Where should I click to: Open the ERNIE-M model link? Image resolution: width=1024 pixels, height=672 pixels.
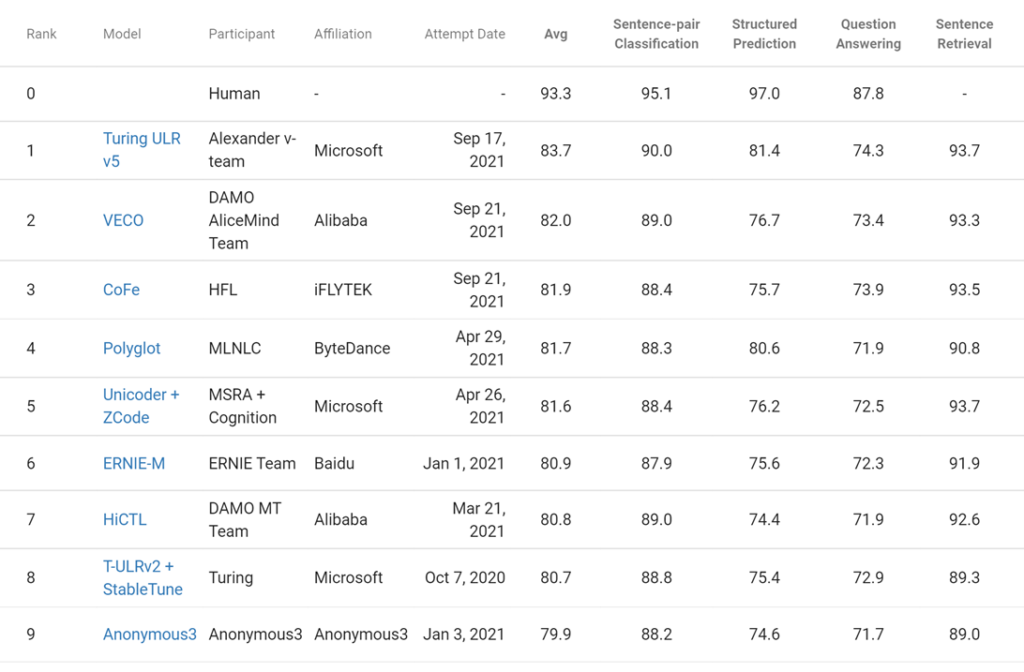point(134,463)
